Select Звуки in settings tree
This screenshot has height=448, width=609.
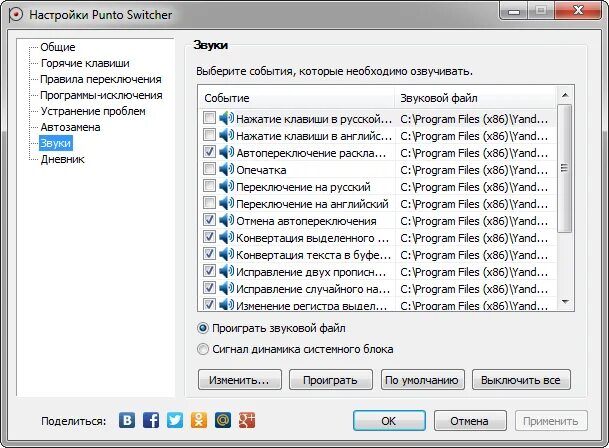point(56,143)
